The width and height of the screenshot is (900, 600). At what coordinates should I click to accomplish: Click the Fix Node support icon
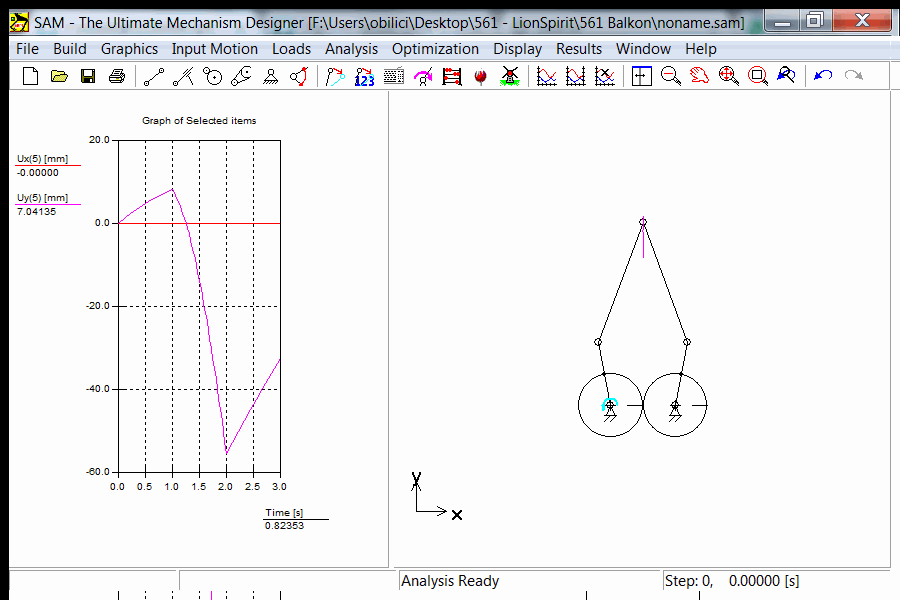point(270,76)
